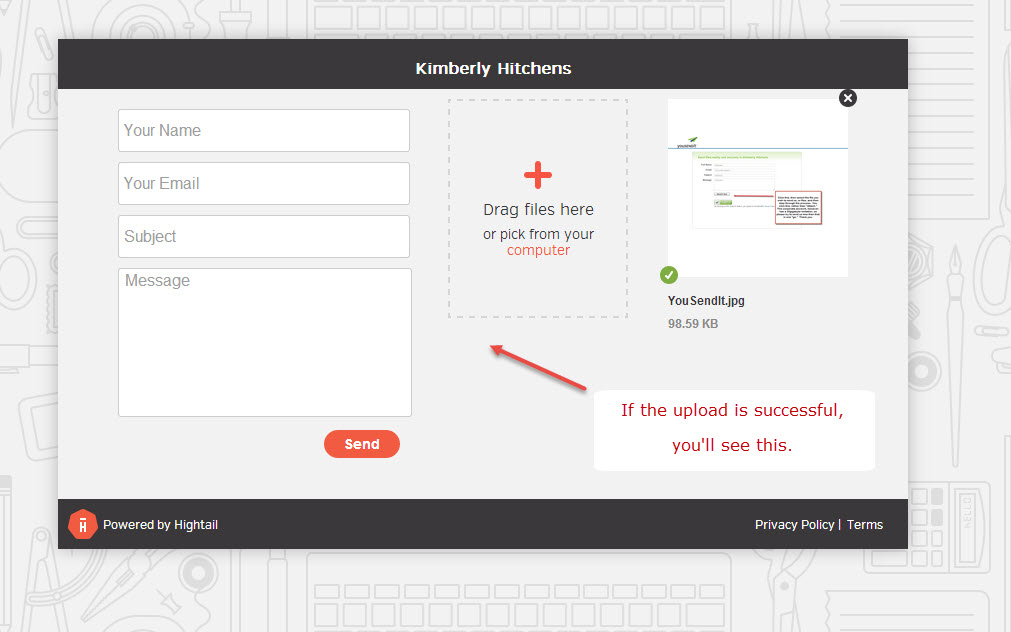The image size is (1011, 632).
Task: Open the Privacy Policy link
Action: pyautogui.click(x=794, y=525)
